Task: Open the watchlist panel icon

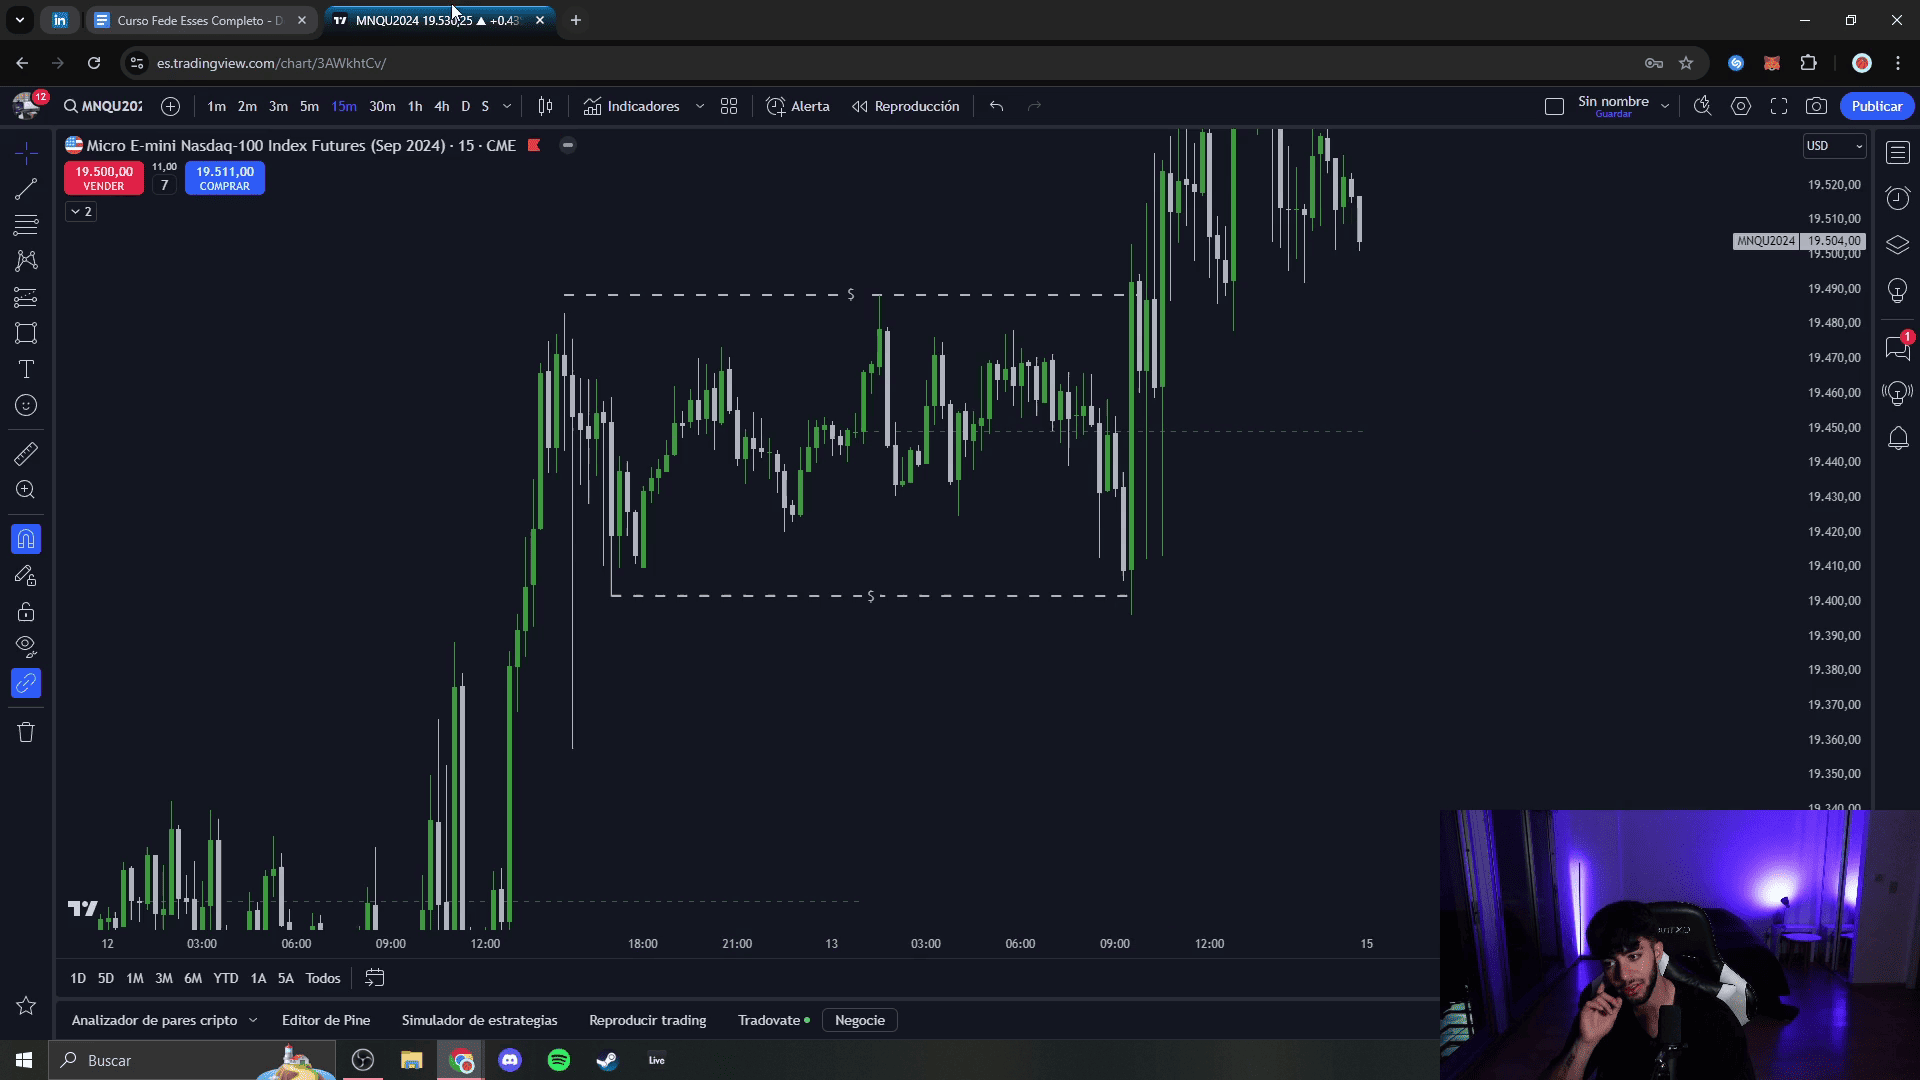Action: pyautogui.click(x=1897, y=152)
